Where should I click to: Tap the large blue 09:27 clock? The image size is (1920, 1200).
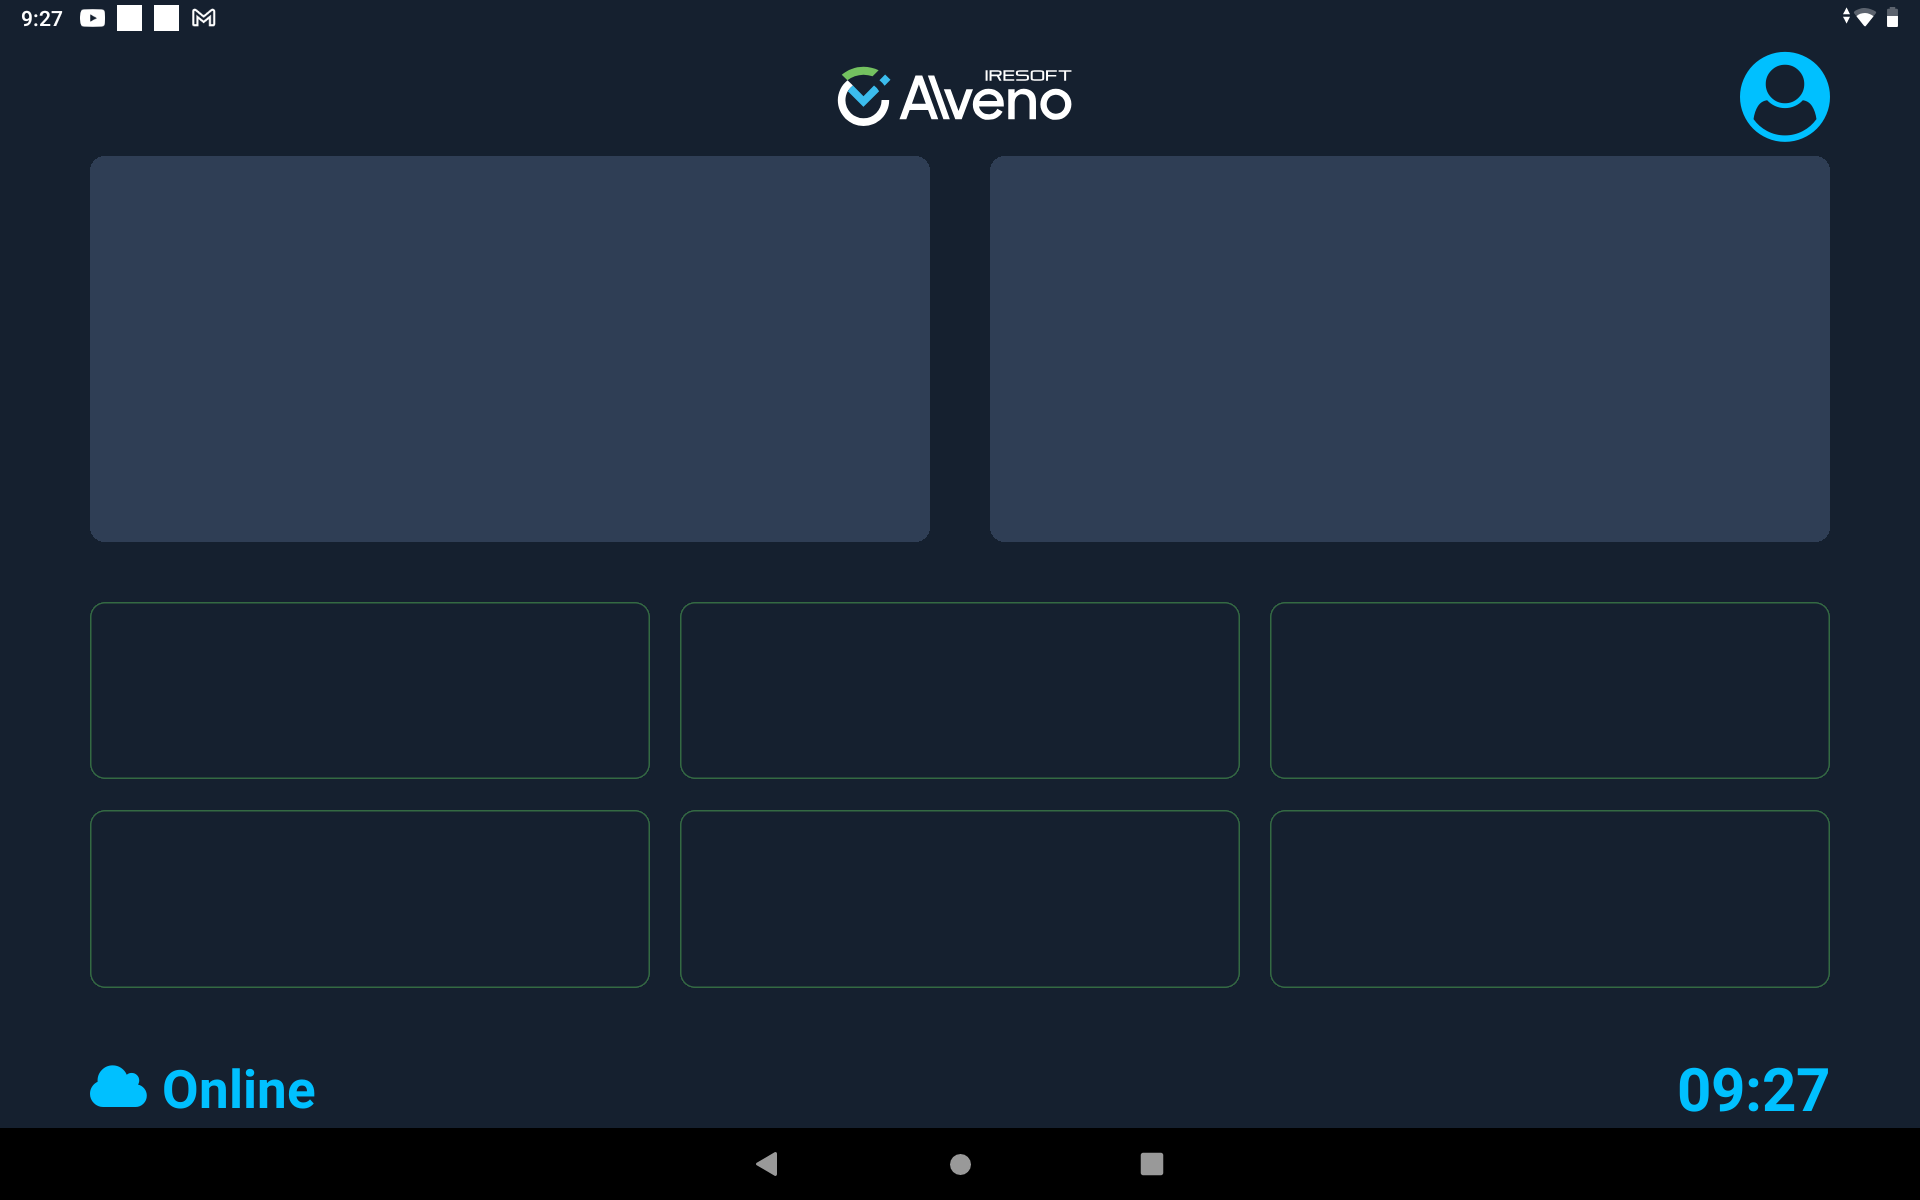pyautogui.click(x=1753, y=1090)
